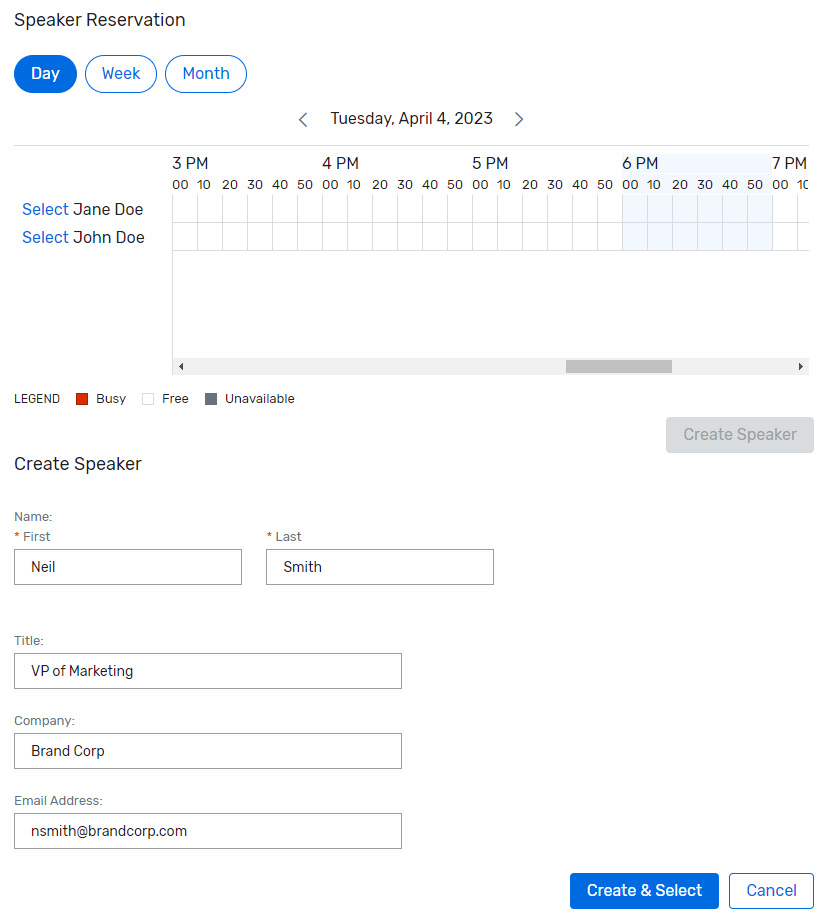This screenshot has height=921, width=828.
Task: Click the scrollbar right arrow on timeline
Action: [x=801, y=367]
